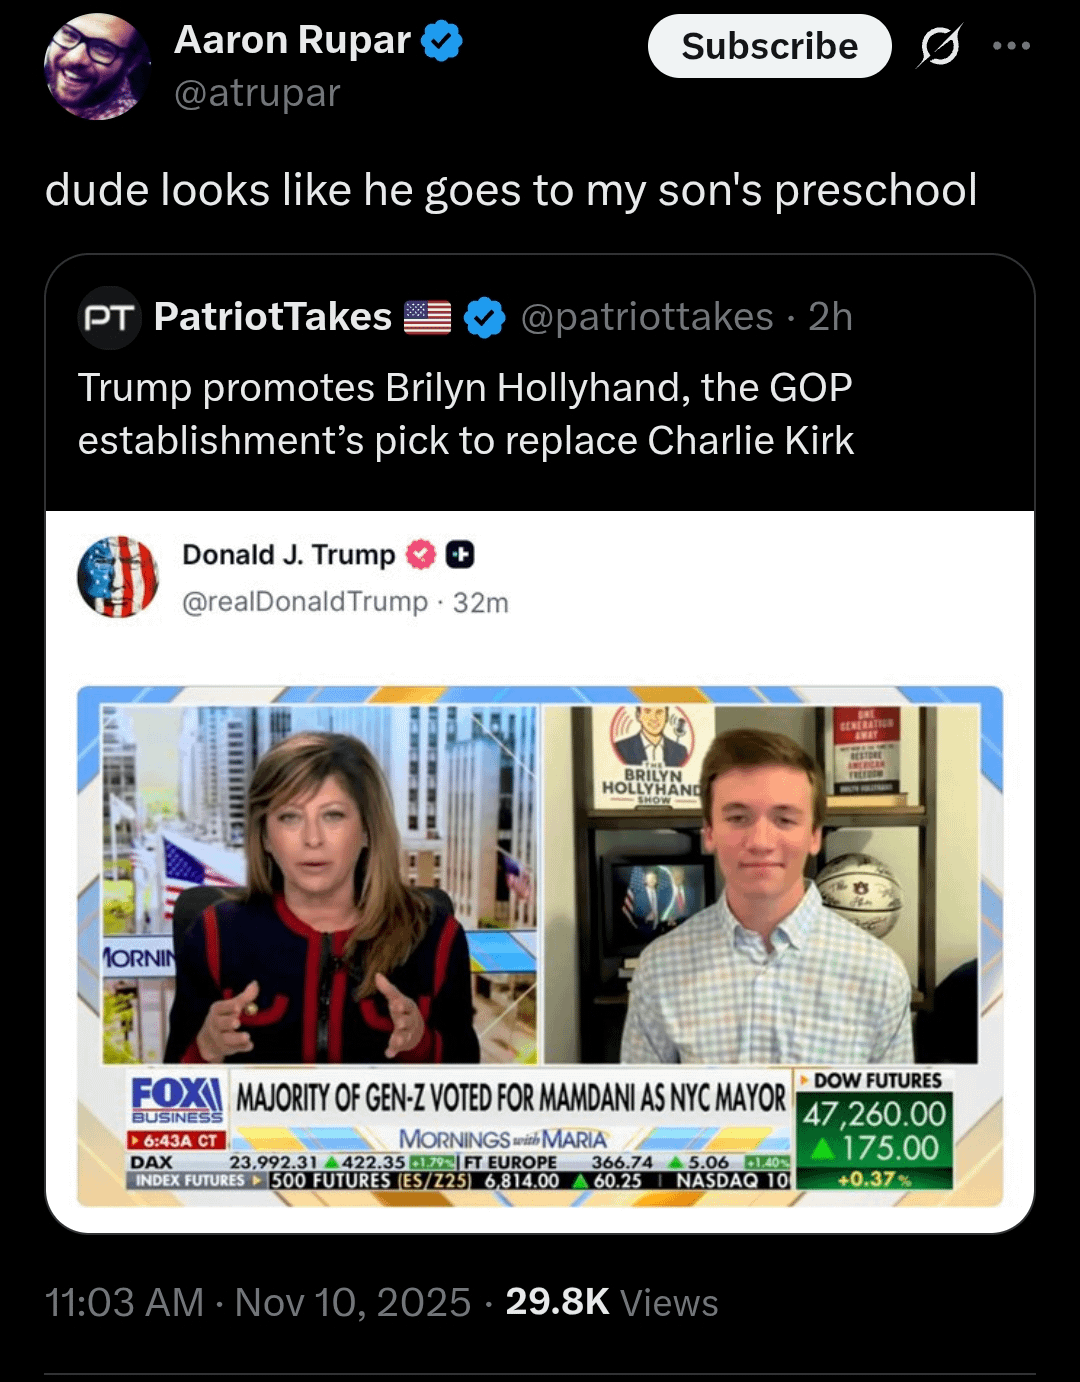The height and width of the screenshot is (1382, 1080).
Task: Open the three-dot more options menu
Action: pyautogui.click(x=1011, y=46)
